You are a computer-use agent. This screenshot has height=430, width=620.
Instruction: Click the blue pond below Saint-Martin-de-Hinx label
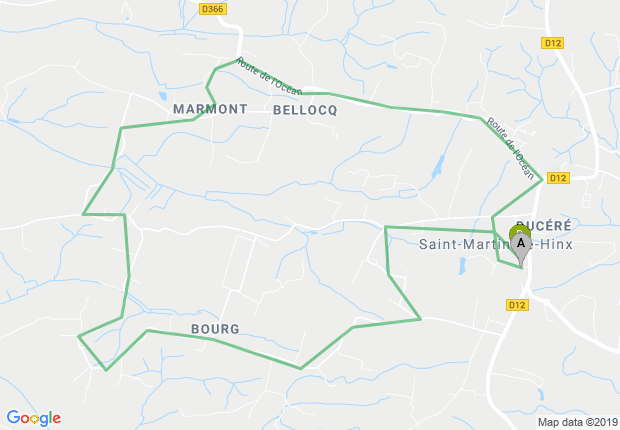(x=462, y=266)
